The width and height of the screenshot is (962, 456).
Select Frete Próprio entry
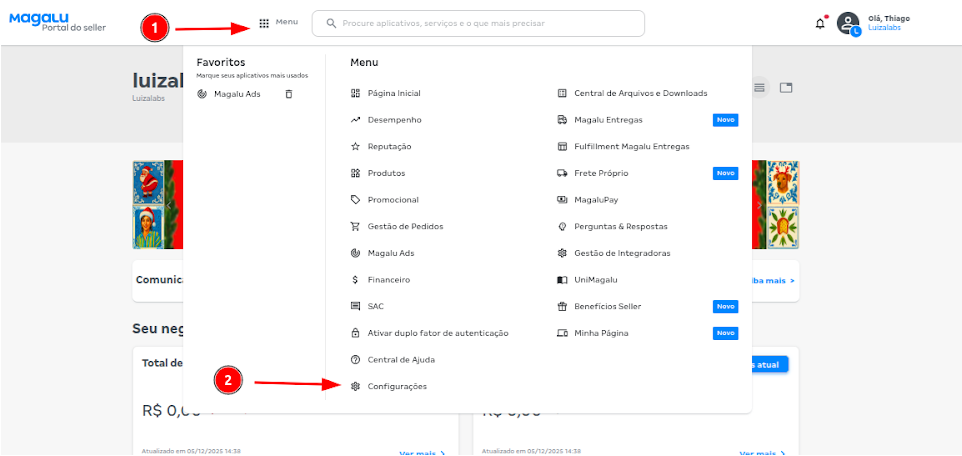tap(601, 173)
